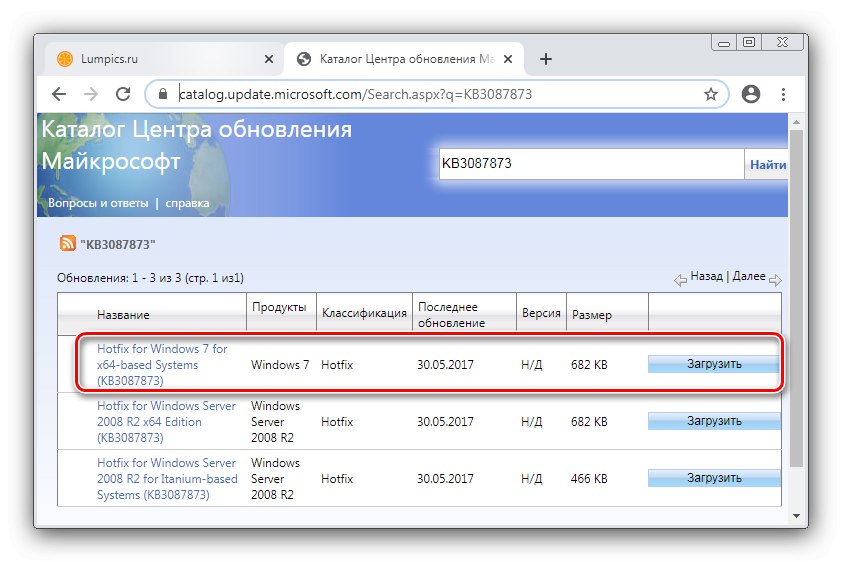The image size is (842, 562).
Task: Open Hotfix for Windows 7 x64-based Systems link
Action: click(x=162, y=364)
